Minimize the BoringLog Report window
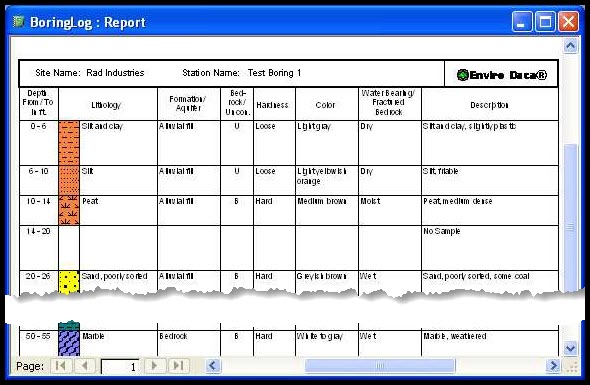The image size is (590, 385). (522, 21)
